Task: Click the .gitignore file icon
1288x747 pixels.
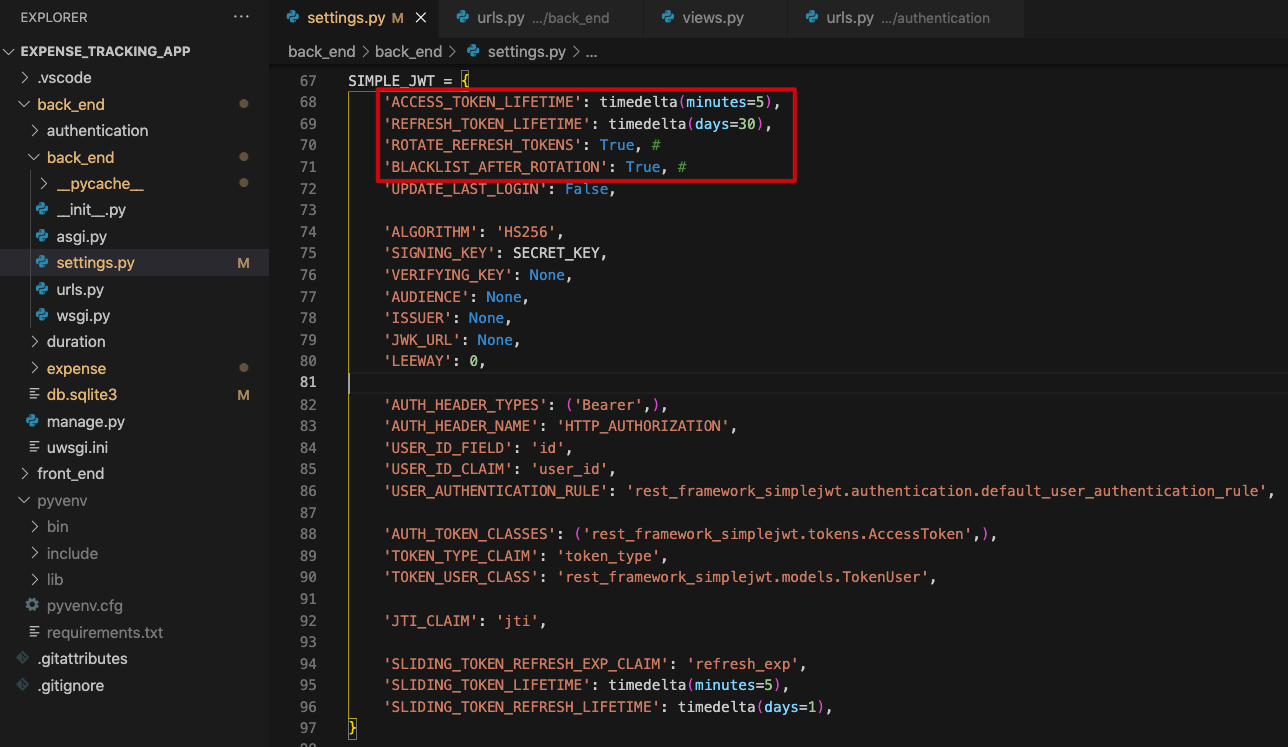Action: [x=22, y=685]
